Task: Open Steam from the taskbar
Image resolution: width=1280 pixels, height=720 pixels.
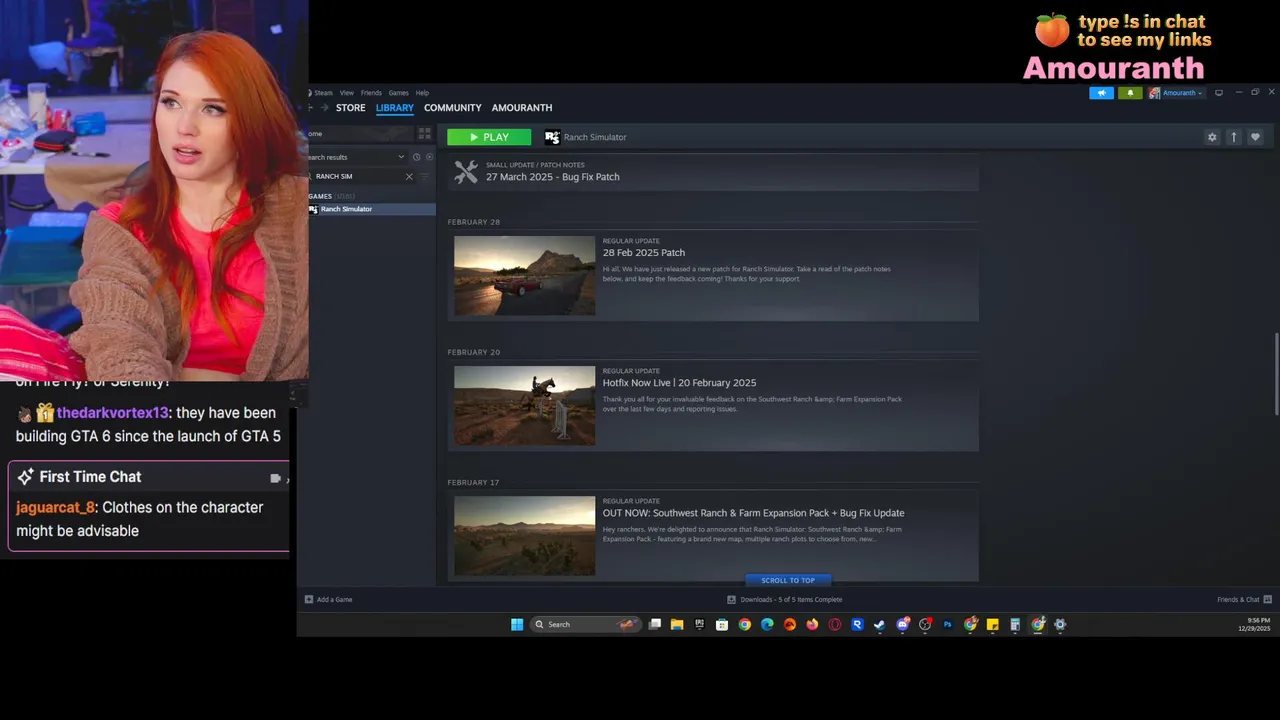Action: point(880,624)
